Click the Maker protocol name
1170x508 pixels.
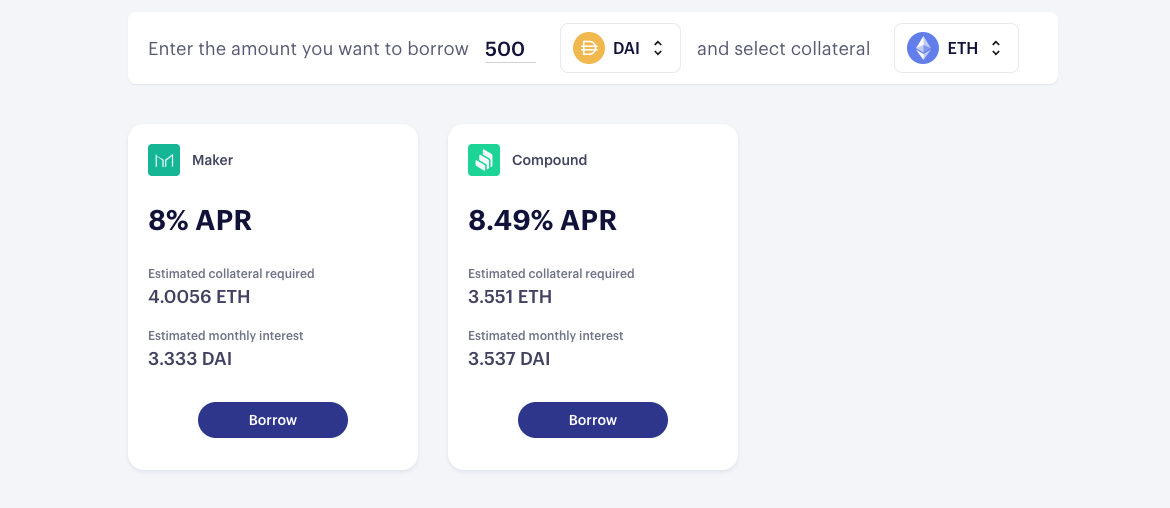[x=213, y=160]
